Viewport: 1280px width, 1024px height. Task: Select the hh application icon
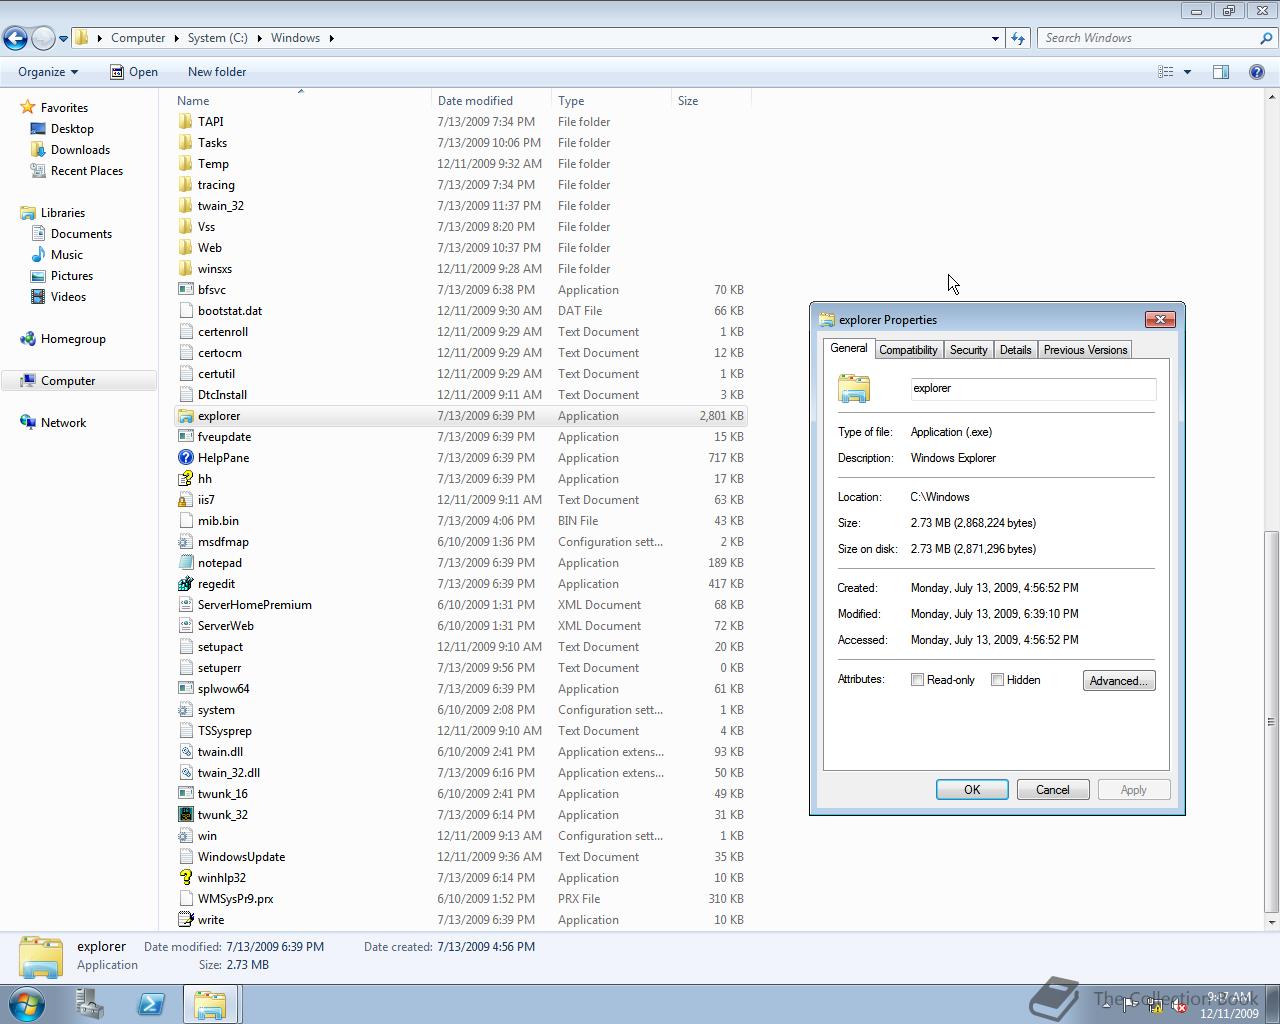point(185,479)
